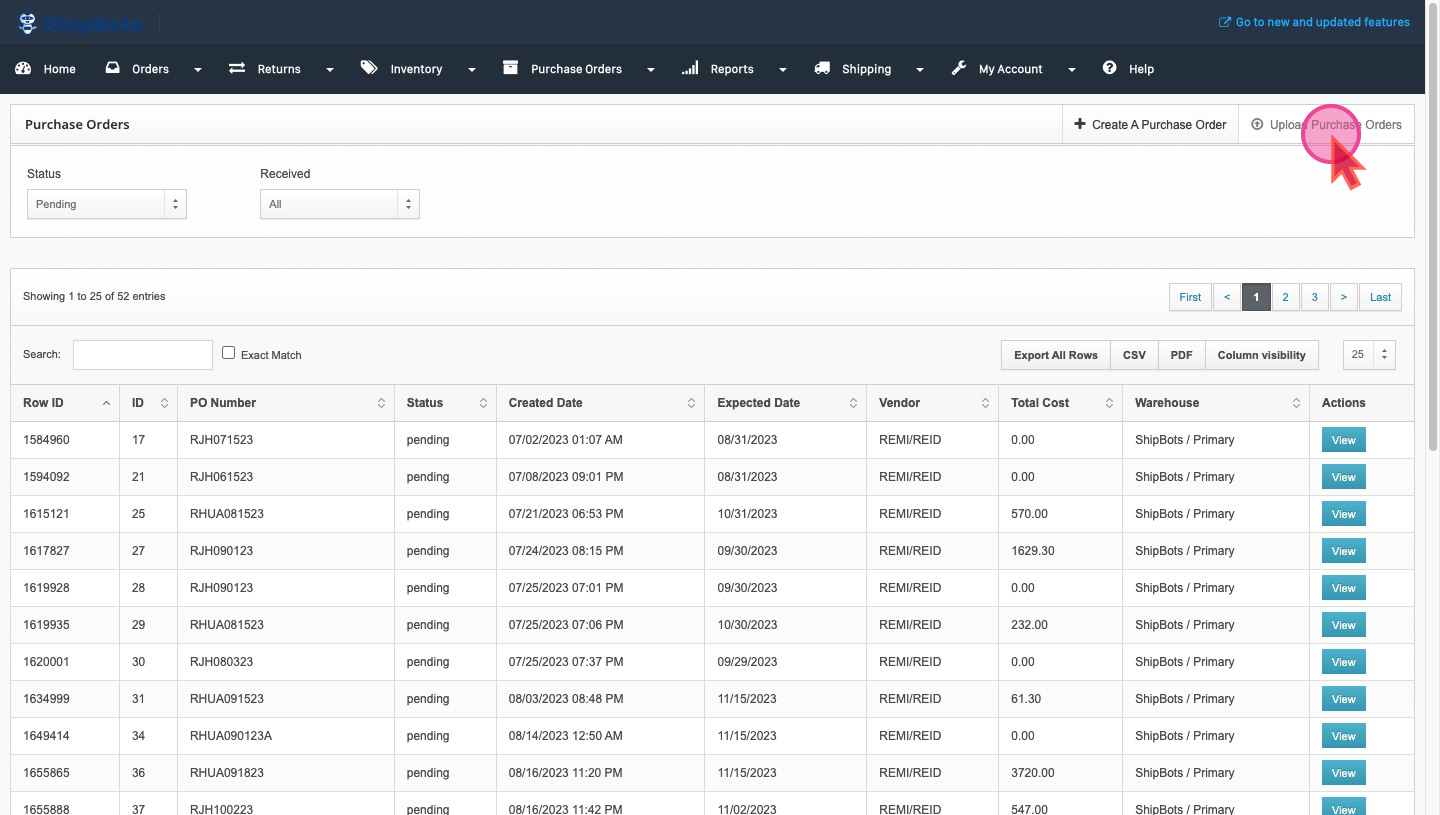This screenshot has height=815, width=1440.
Task: Click the Shipping truck icon
Action: pyautogui.click(x=822, y=68)
